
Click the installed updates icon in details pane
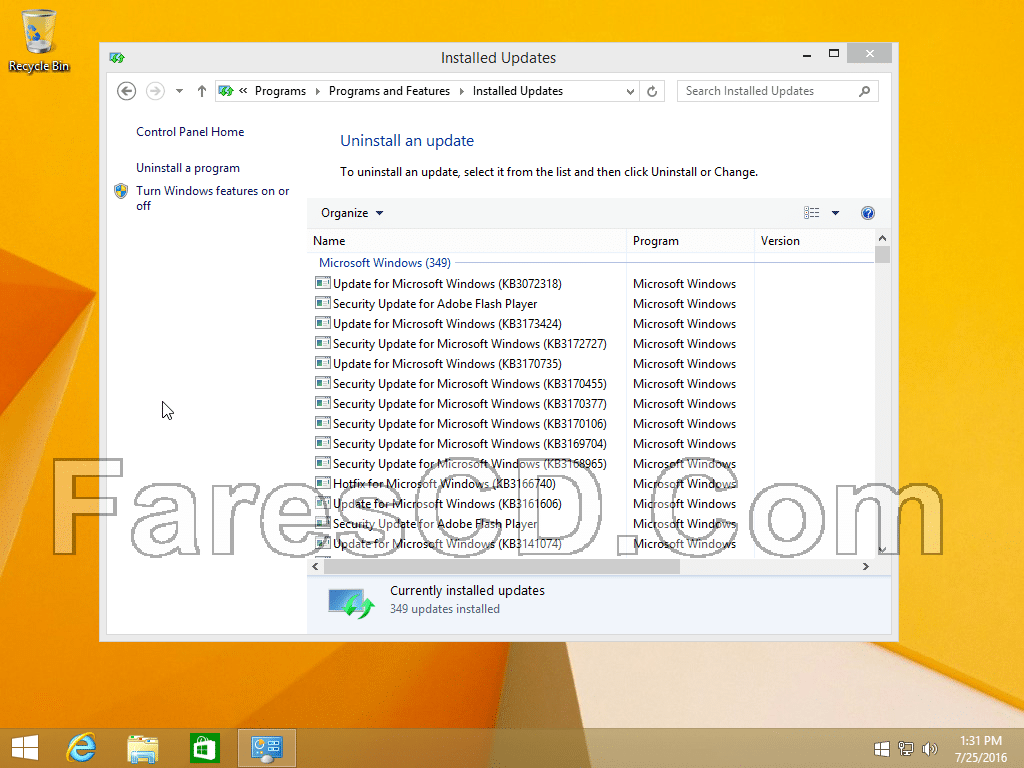tap(351, 601)
